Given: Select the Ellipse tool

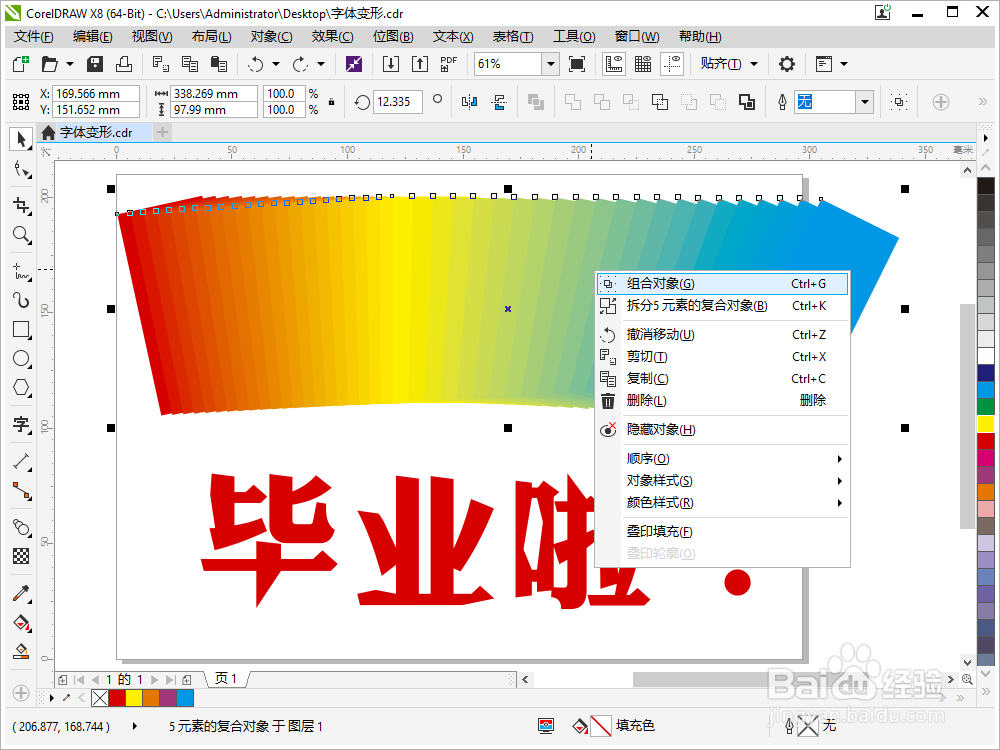Looking at the screenshot, I should pos(21,358).
